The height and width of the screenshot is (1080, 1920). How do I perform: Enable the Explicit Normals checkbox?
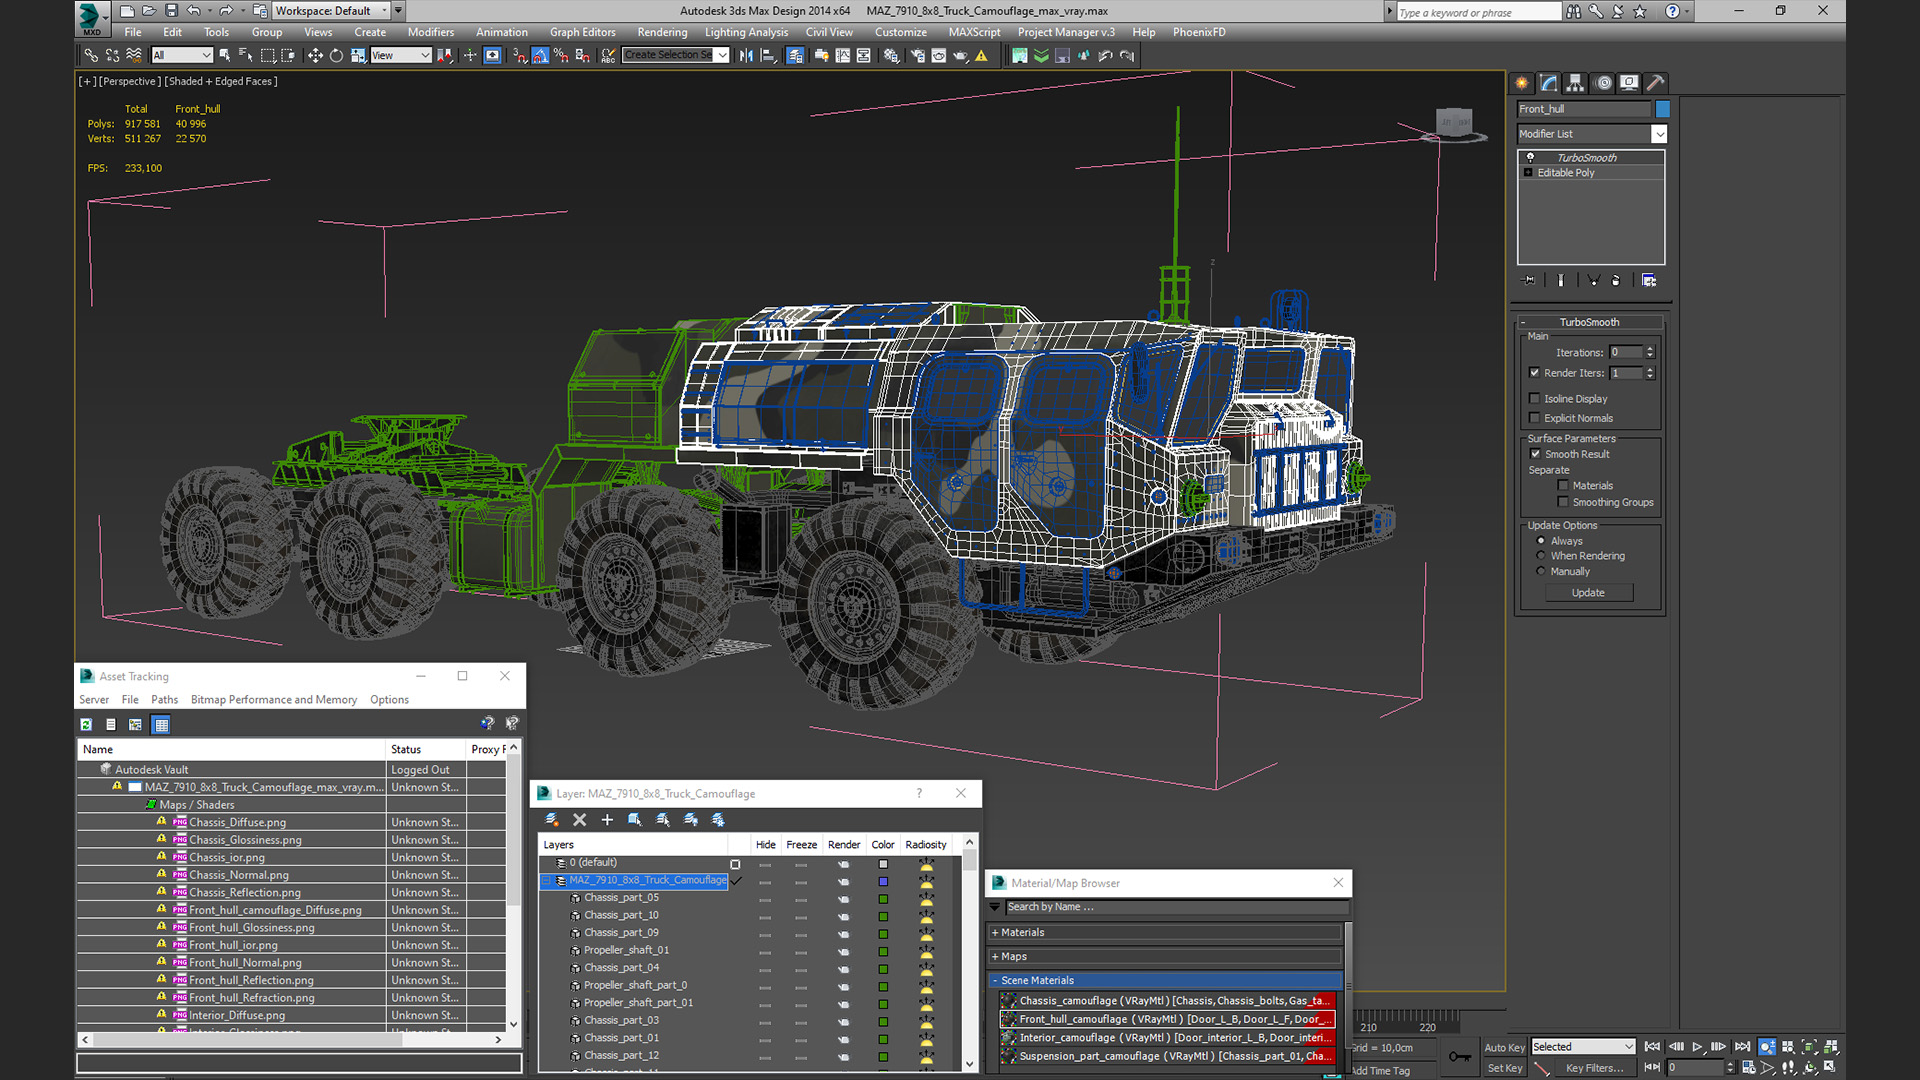[1534, 418]
